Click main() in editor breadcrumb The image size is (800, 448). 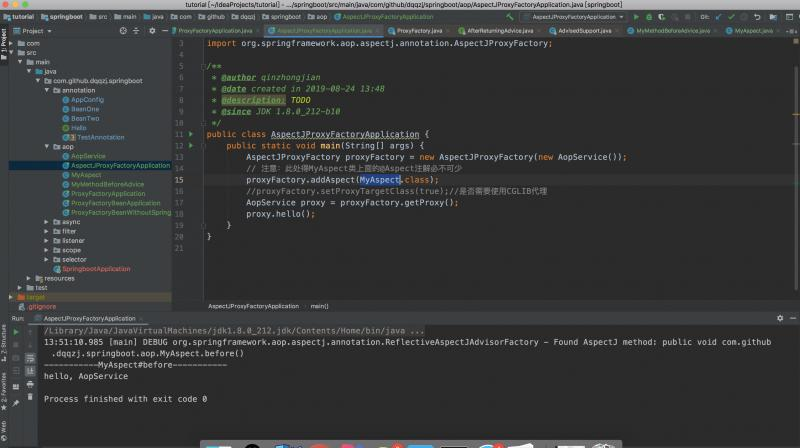pyautogui.click(x=319, y=306)
